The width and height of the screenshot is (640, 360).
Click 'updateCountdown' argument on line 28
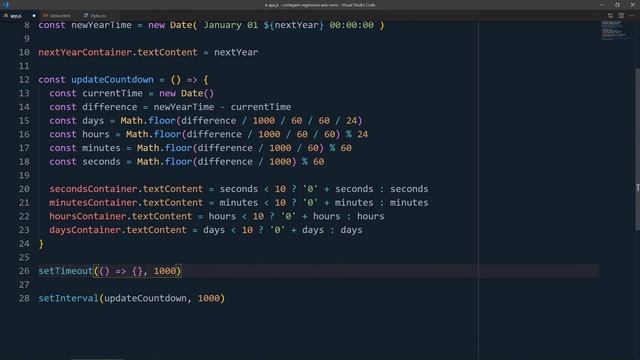point(145,298)
